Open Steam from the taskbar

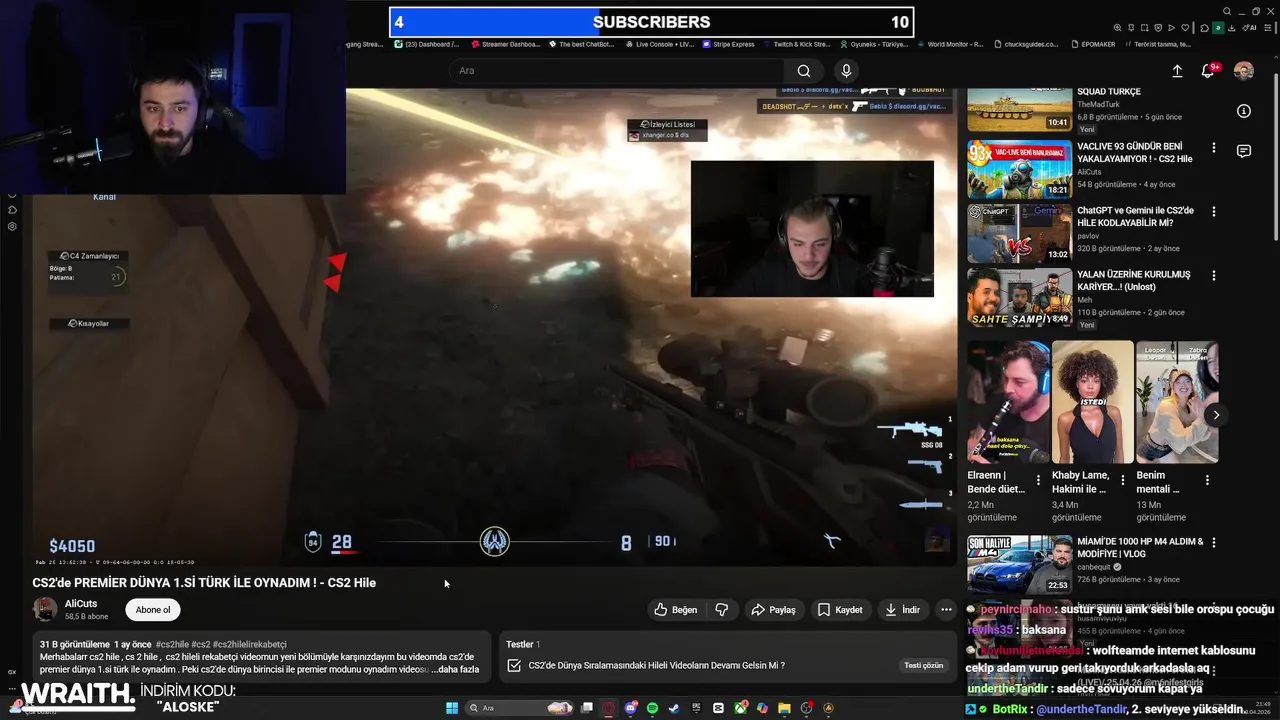pyautogui.click(x=674, y=708)
